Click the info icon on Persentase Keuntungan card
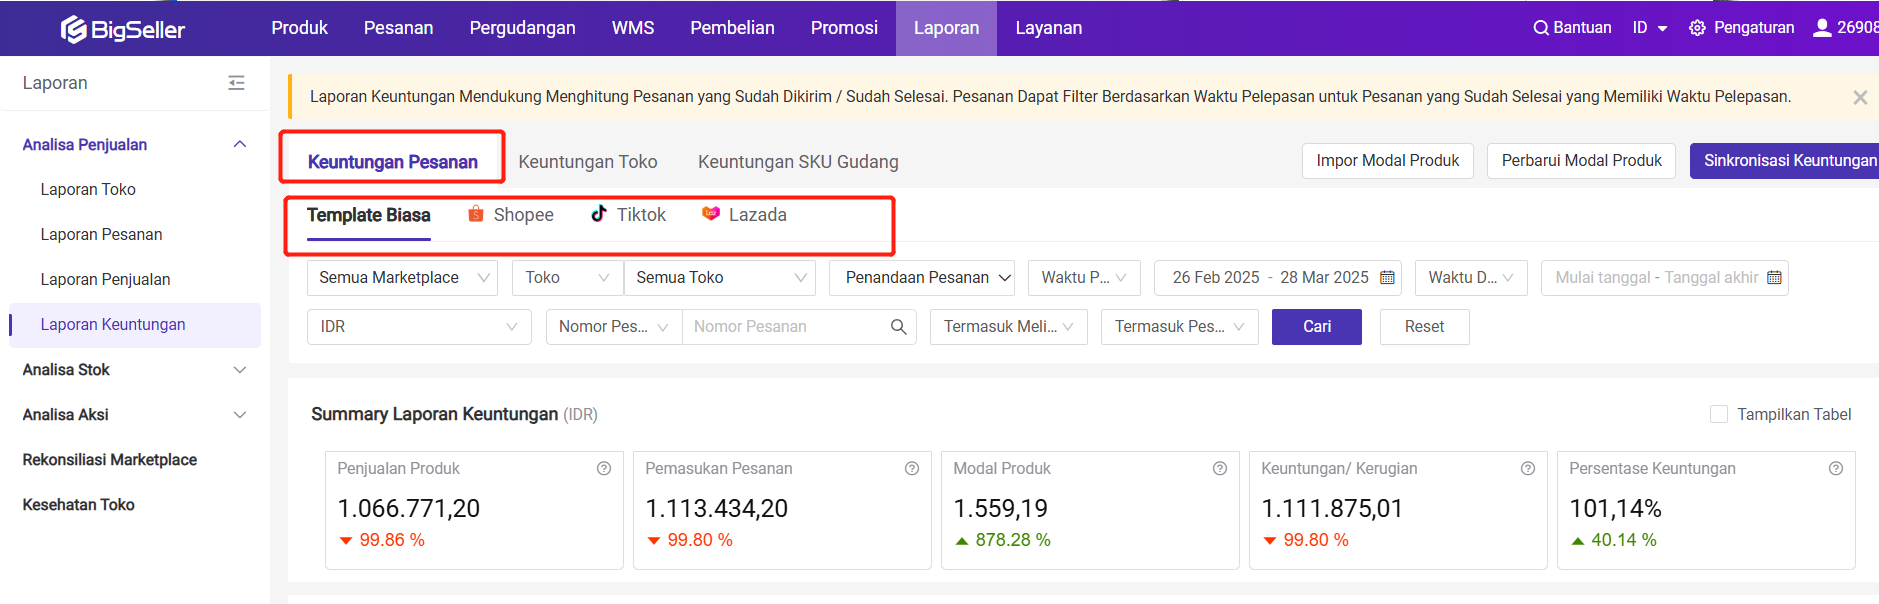 click(1836, 469)
